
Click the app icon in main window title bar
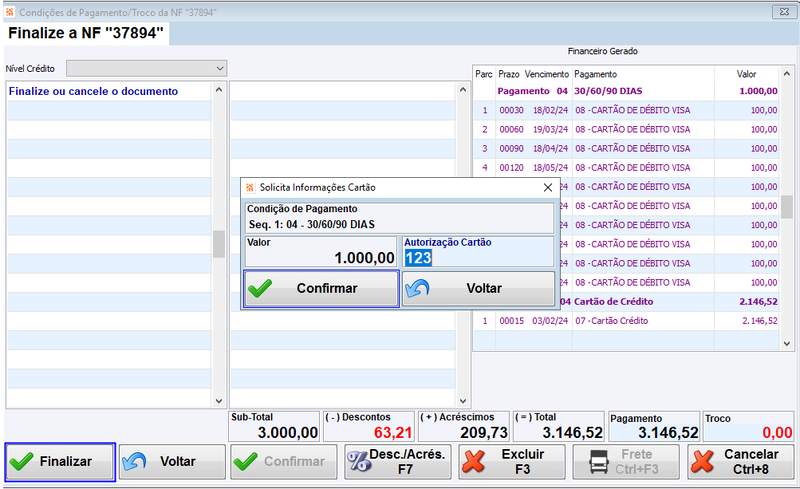[x=9, y=12]
